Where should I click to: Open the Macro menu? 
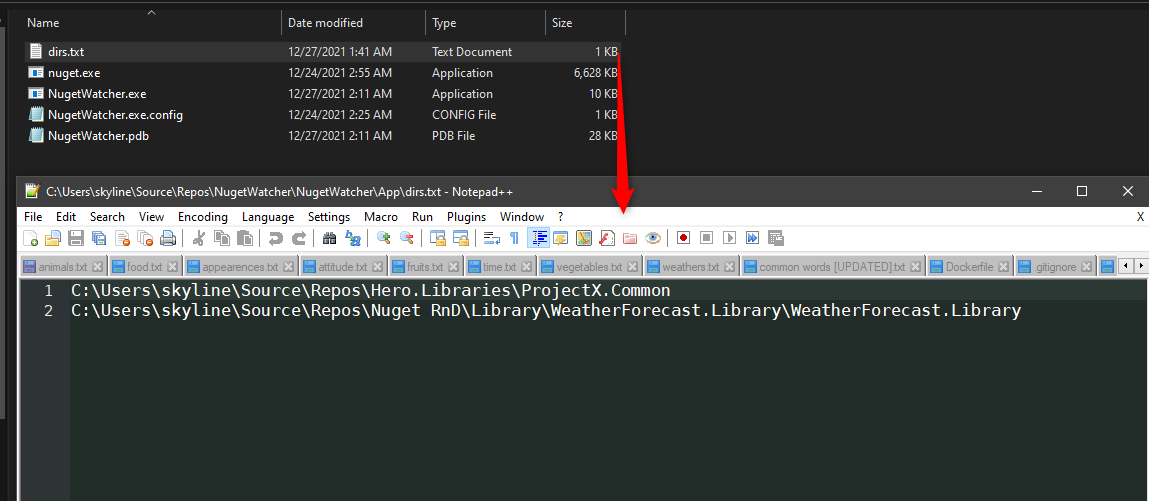pyautogui.click(x=381, y=217)
